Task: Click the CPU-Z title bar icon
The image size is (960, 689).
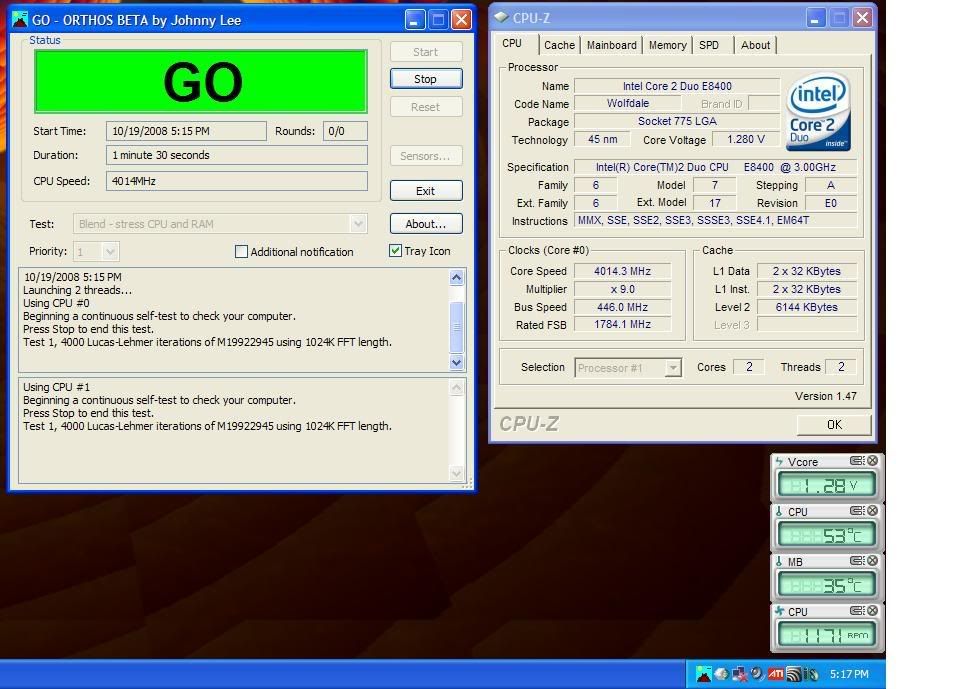Action: (501, 17)
